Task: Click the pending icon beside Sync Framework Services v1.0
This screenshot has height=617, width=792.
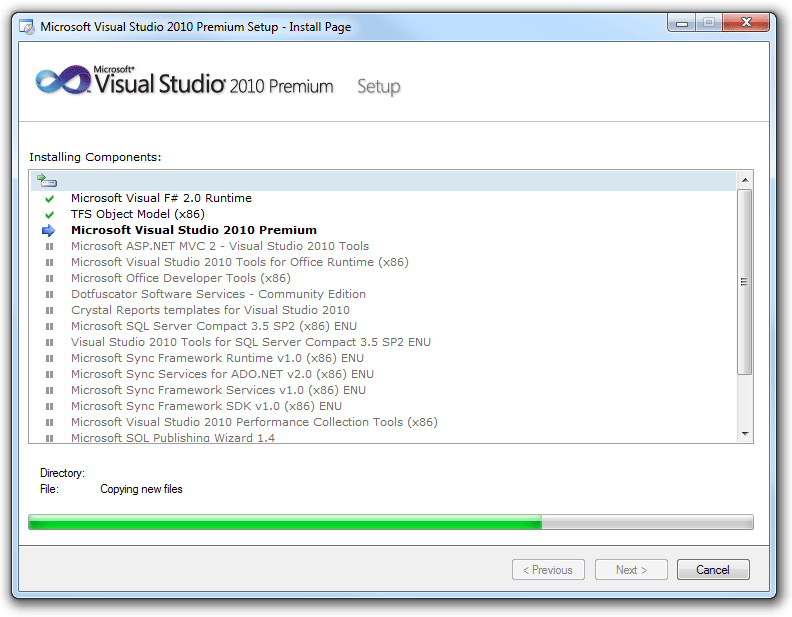Action: click(50, 390)
